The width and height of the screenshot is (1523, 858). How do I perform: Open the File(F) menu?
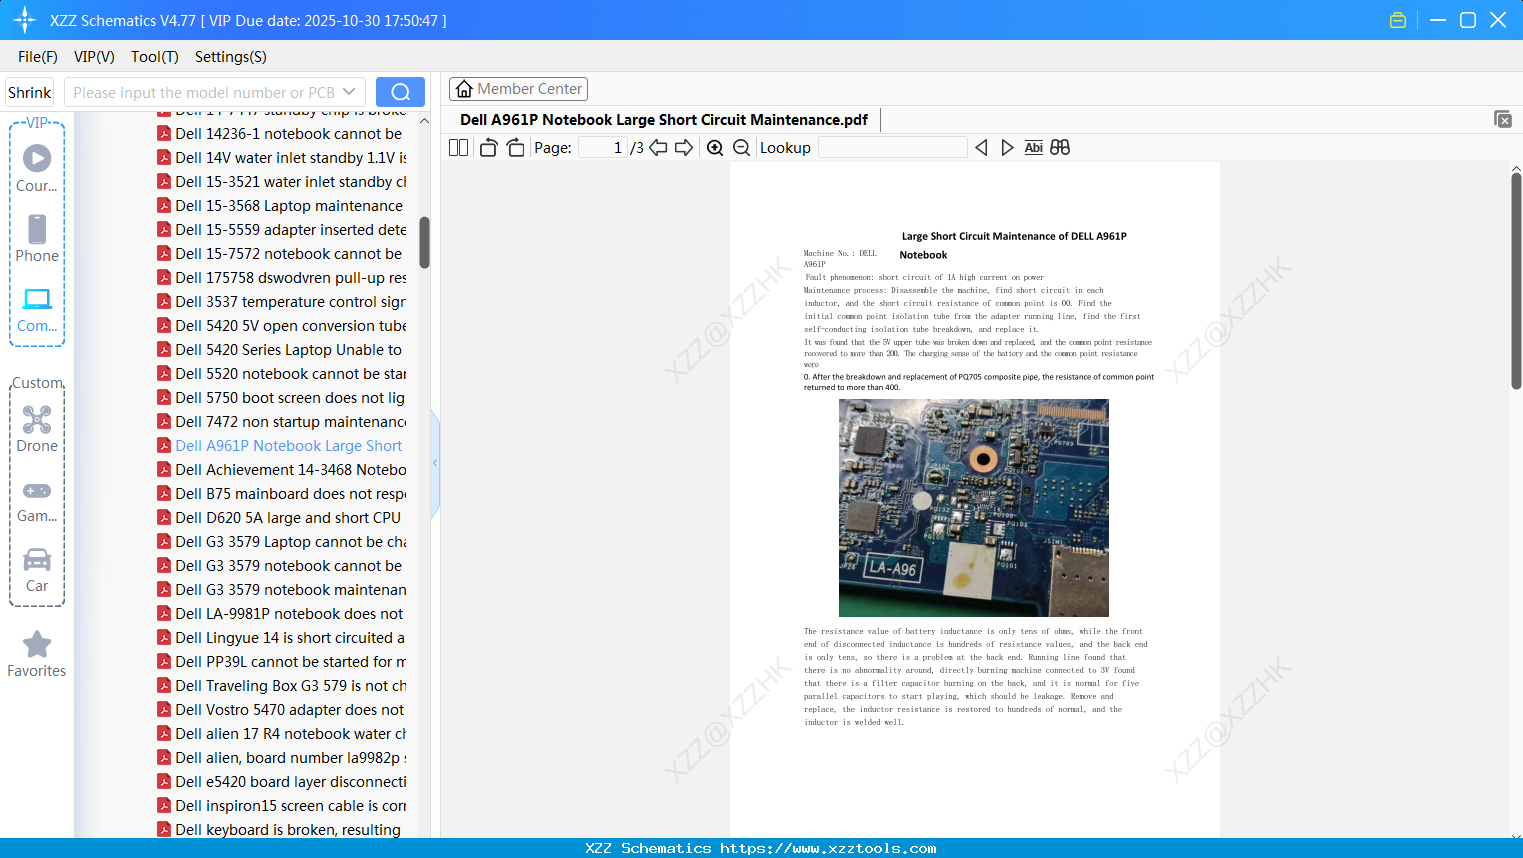coord(38,57)
